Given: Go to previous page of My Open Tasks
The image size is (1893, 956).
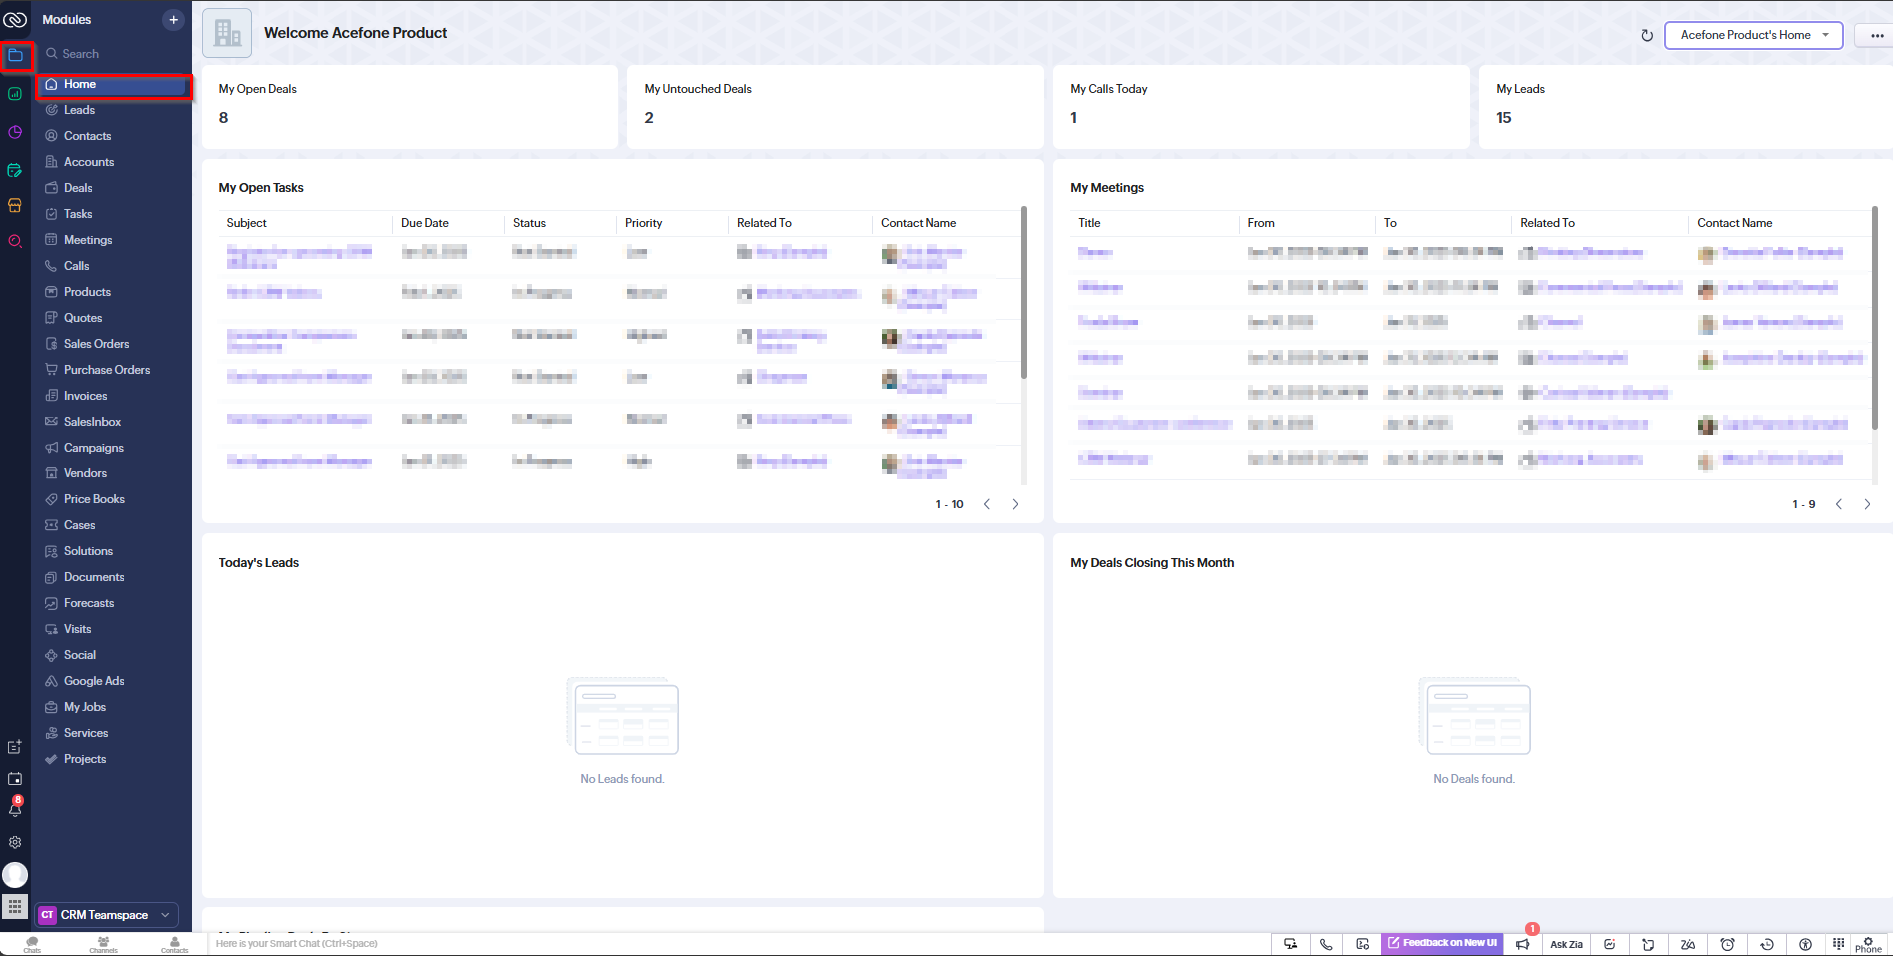Looking at the screenshot, I should pyautogui.click(x=987, y=504).
